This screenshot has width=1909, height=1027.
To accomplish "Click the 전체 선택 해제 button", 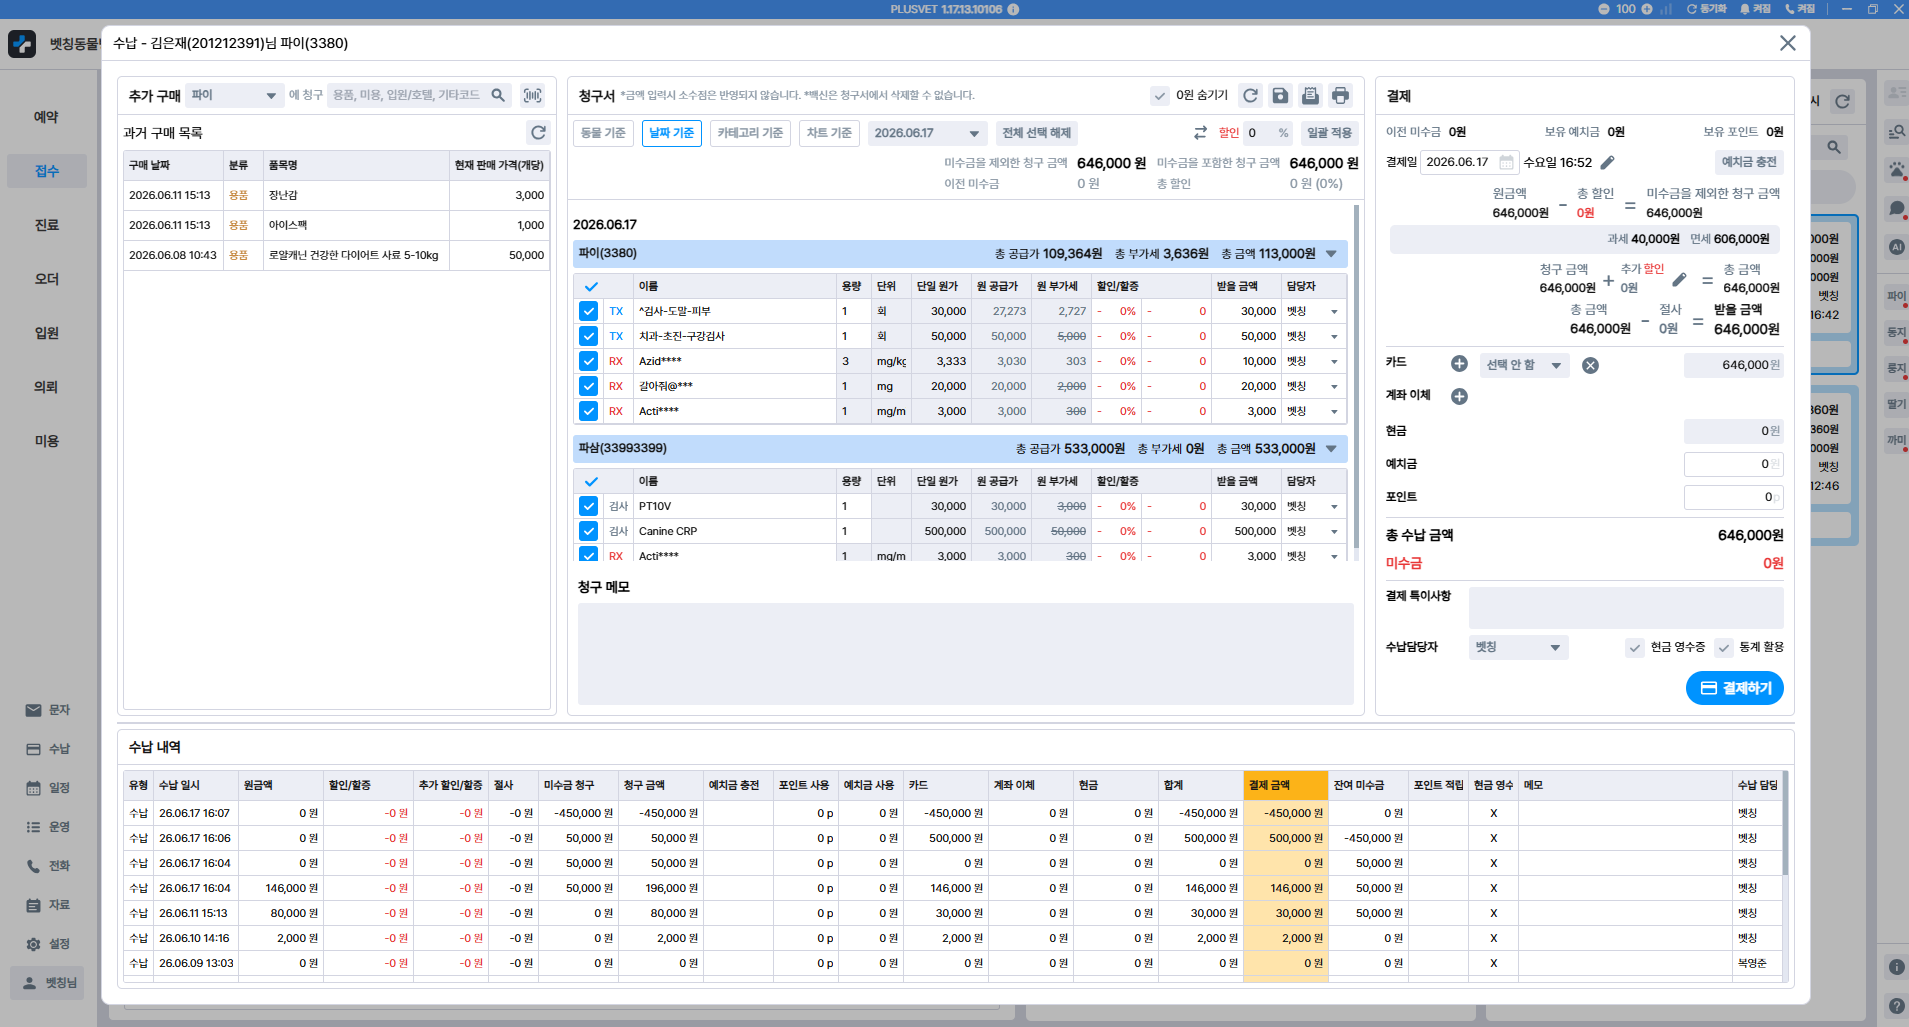I will (x=1037, y=133).
